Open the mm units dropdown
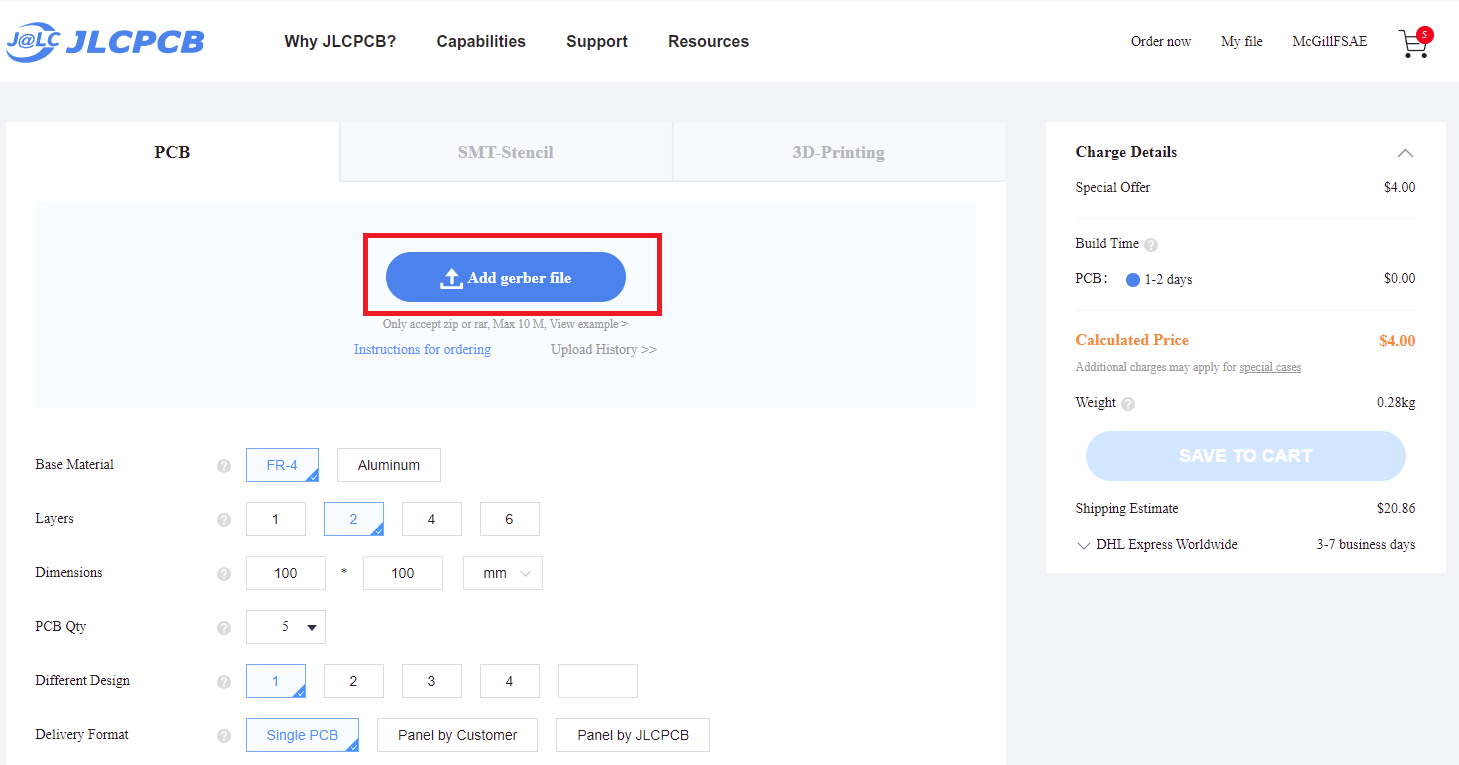 tap(503, 573)
